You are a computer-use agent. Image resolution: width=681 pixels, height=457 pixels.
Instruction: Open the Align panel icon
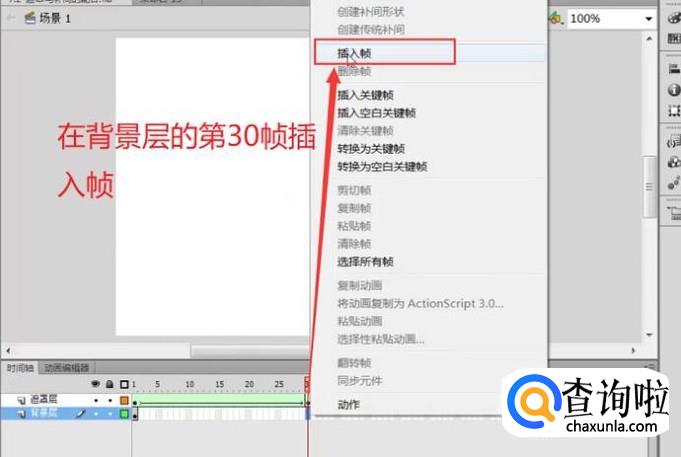coord(673,67)
